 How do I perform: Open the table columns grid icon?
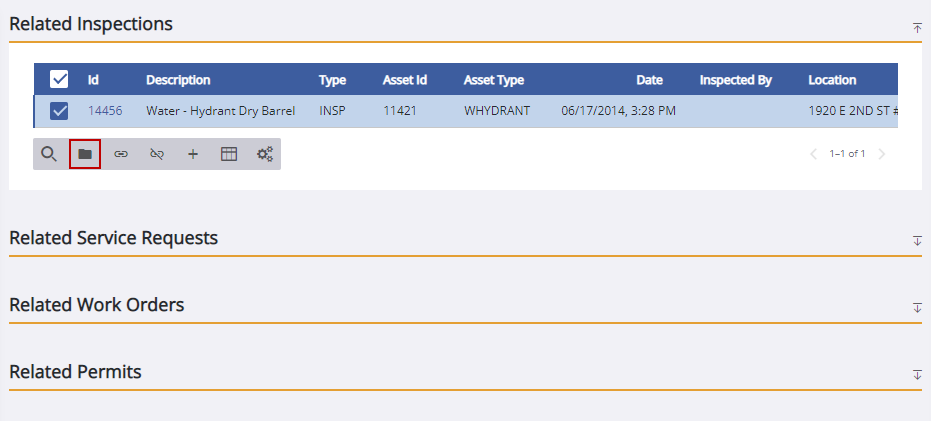click(229, 154)
